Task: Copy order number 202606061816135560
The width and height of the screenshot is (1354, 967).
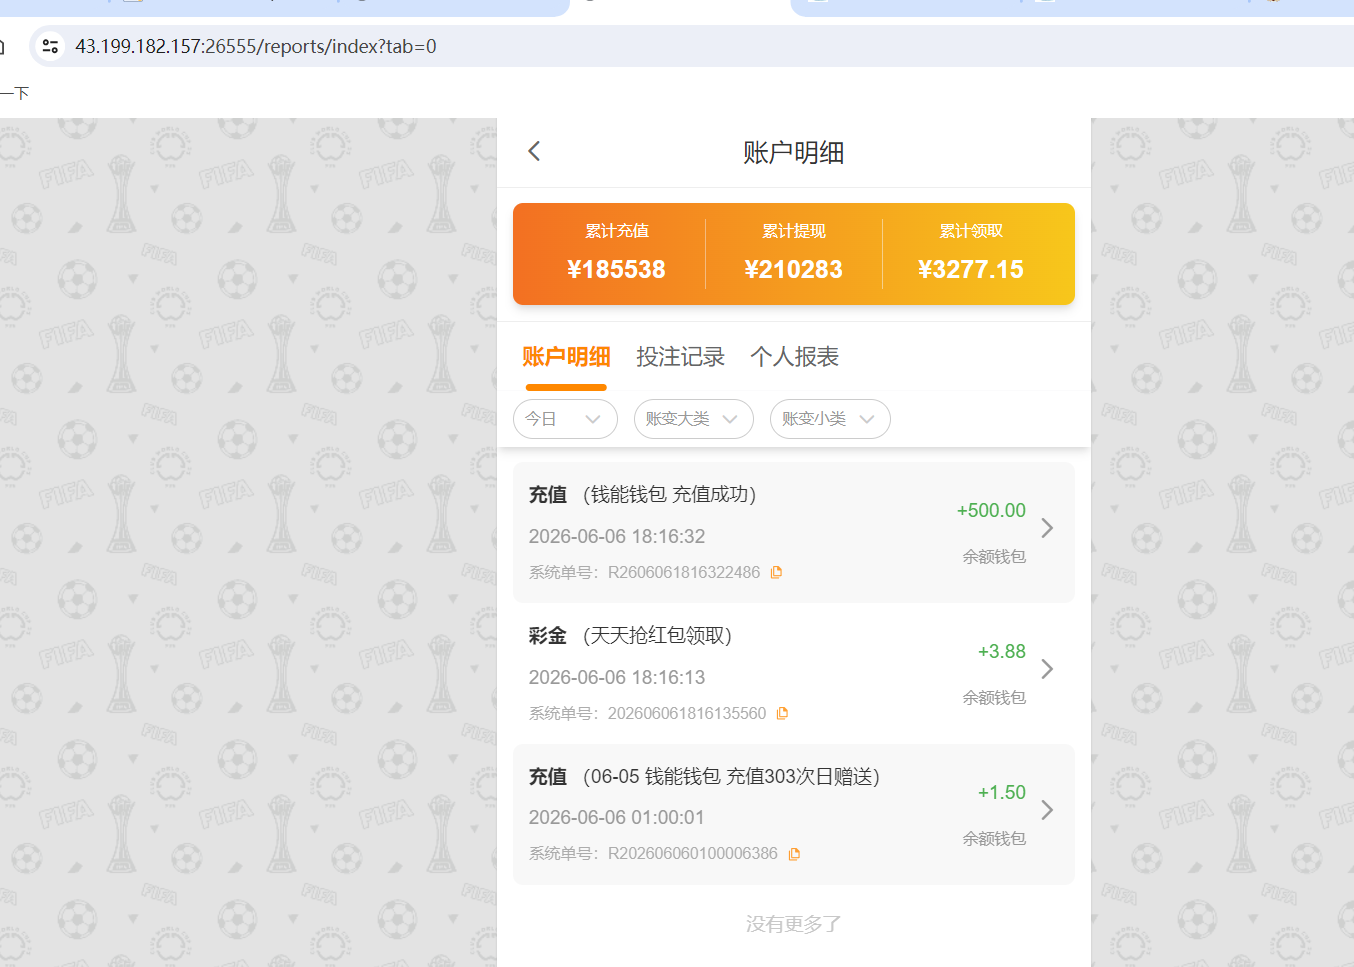Action: pyautogui.click(x=782, y=713)
